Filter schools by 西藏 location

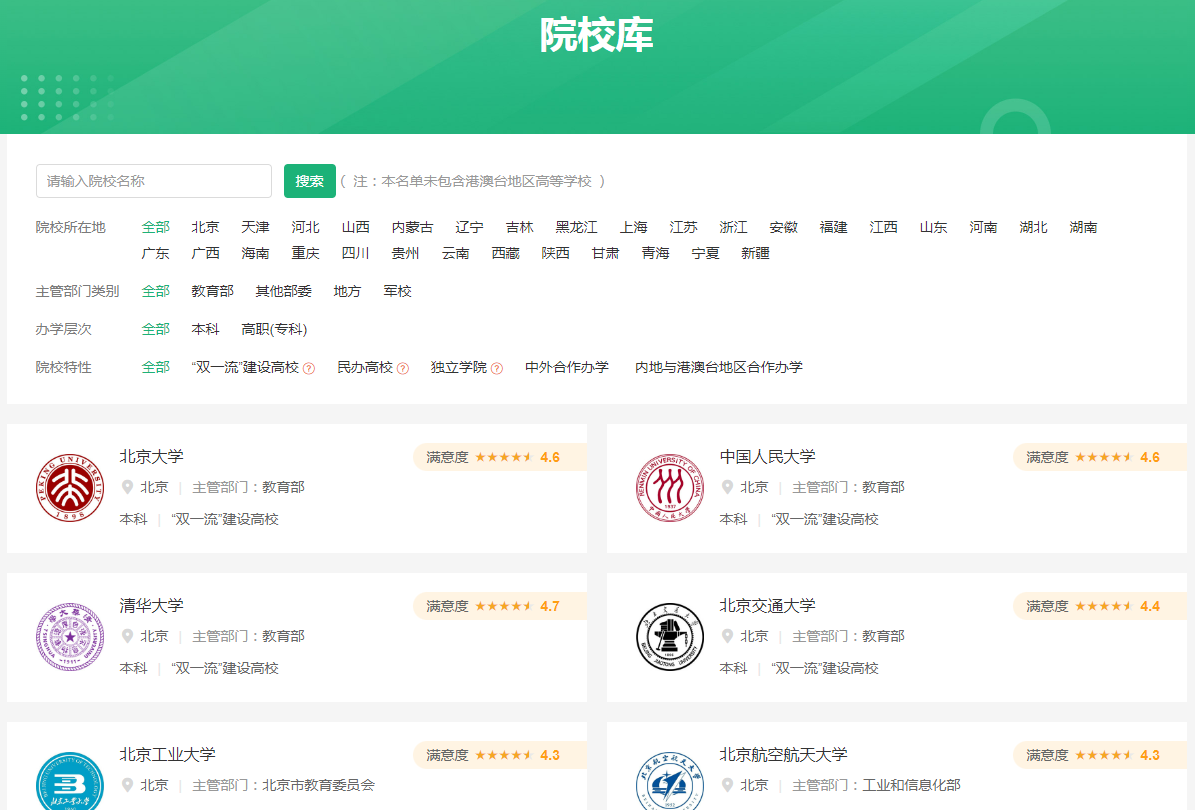505,253
